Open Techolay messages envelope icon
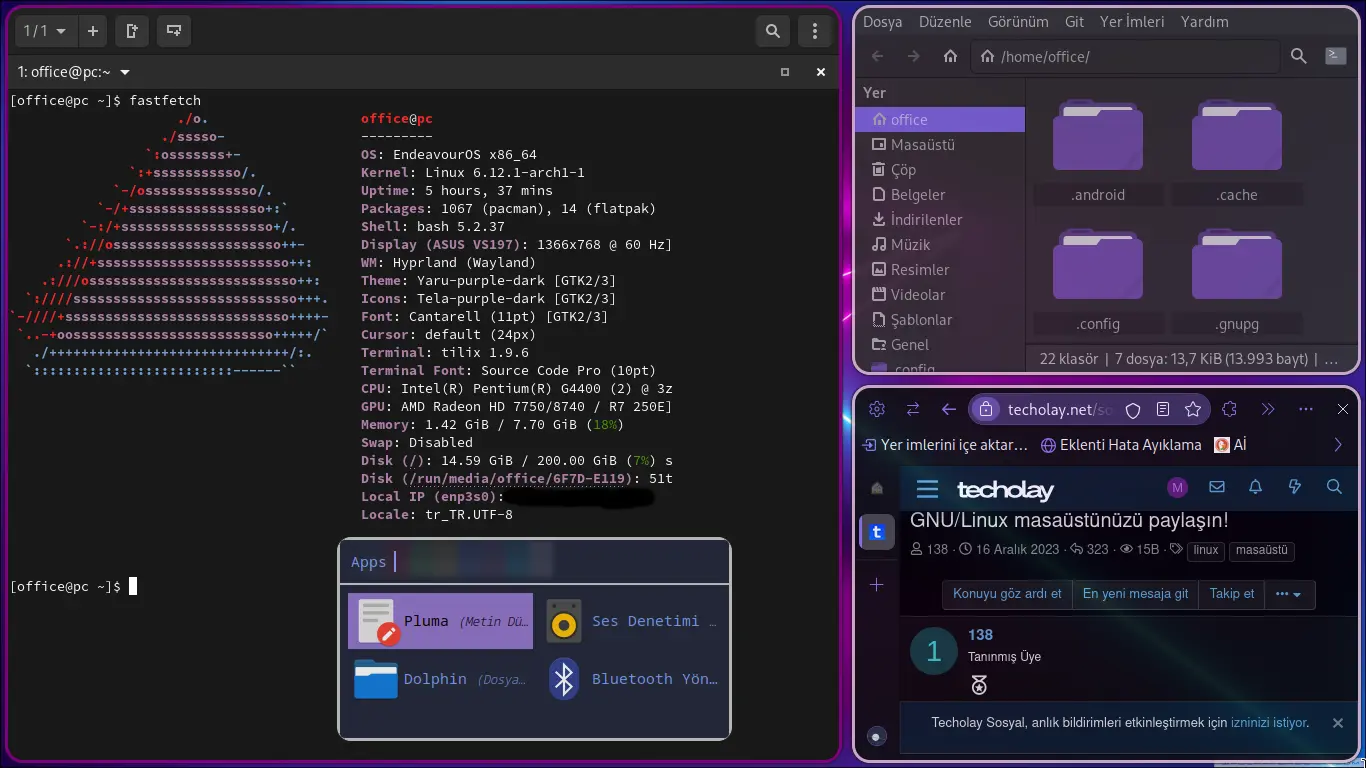Screen dimensions: 1366x768 click(x=1217, y=487)
